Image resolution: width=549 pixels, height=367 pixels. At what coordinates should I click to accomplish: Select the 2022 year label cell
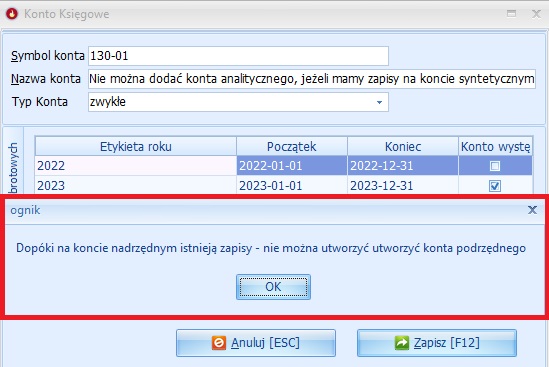tap(136, 166)
